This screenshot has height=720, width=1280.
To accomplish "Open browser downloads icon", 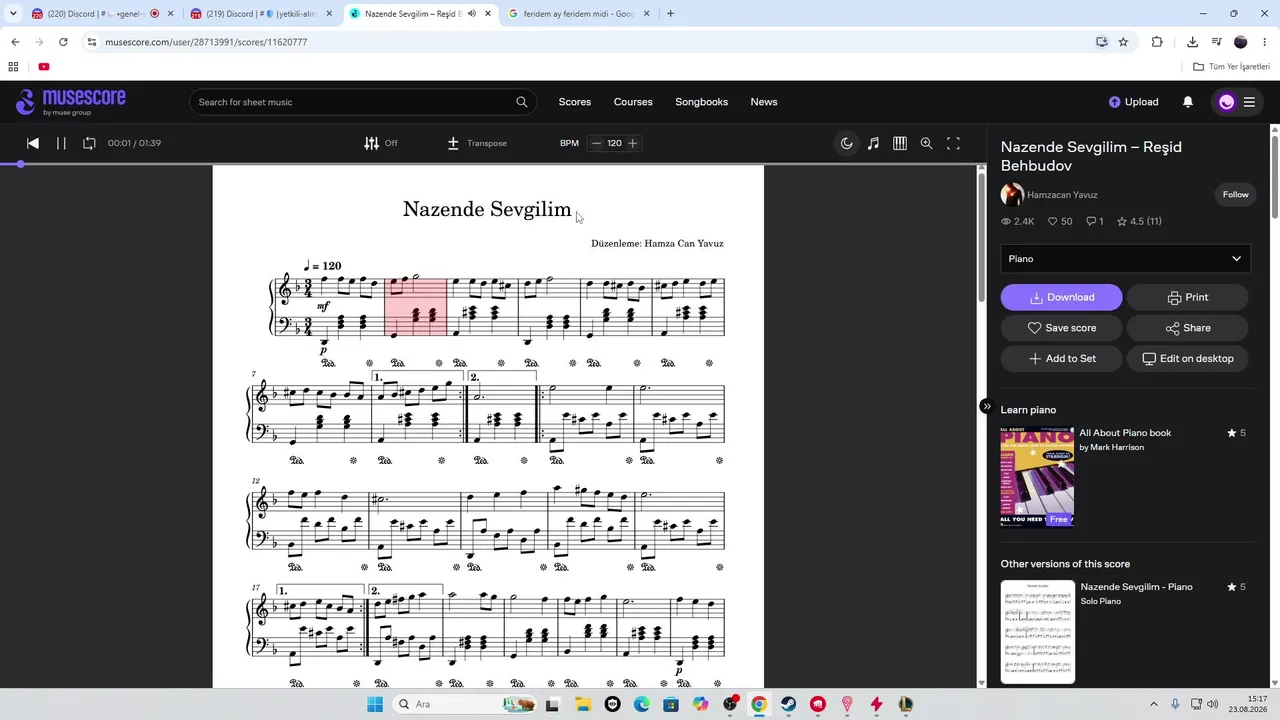I will [x=1192, y=42].
